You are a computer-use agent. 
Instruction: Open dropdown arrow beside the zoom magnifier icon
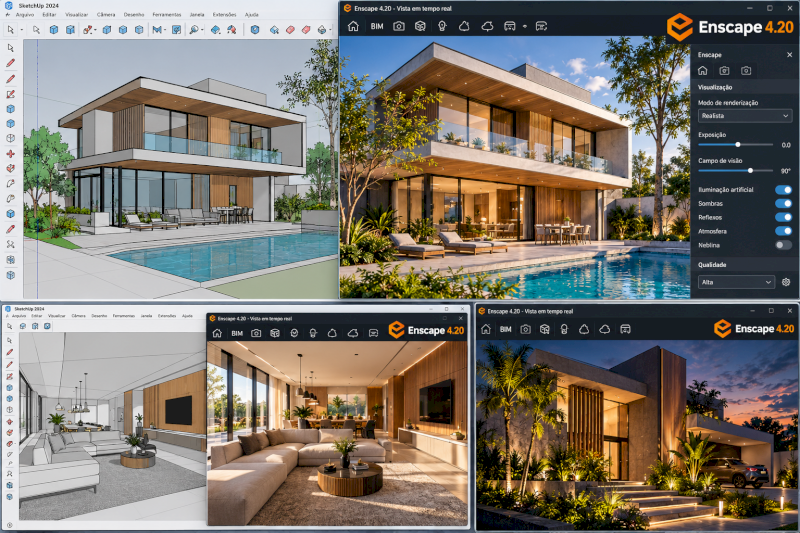[202, 31]
